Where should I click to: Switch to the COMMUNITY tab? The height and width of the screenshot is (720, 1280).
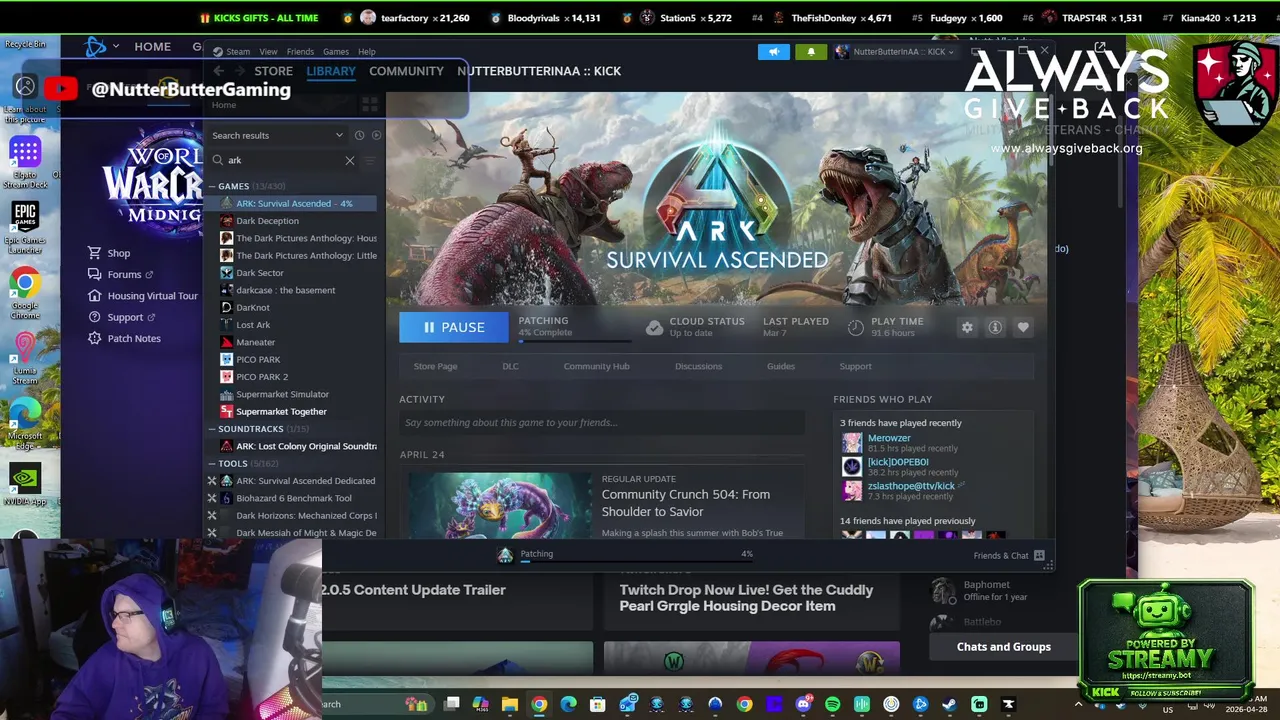pos(406,71)
